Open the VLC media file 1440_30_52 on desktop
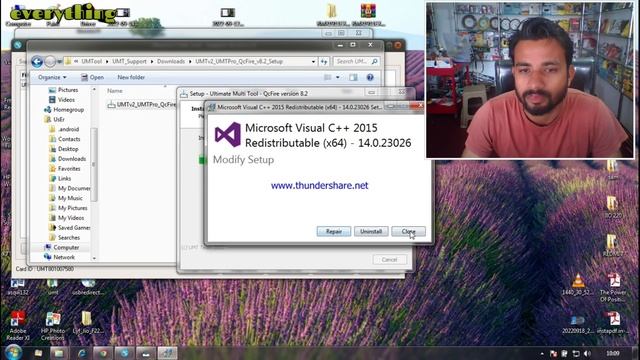This screenshot has height=360, width=640. tap(578, 284)
